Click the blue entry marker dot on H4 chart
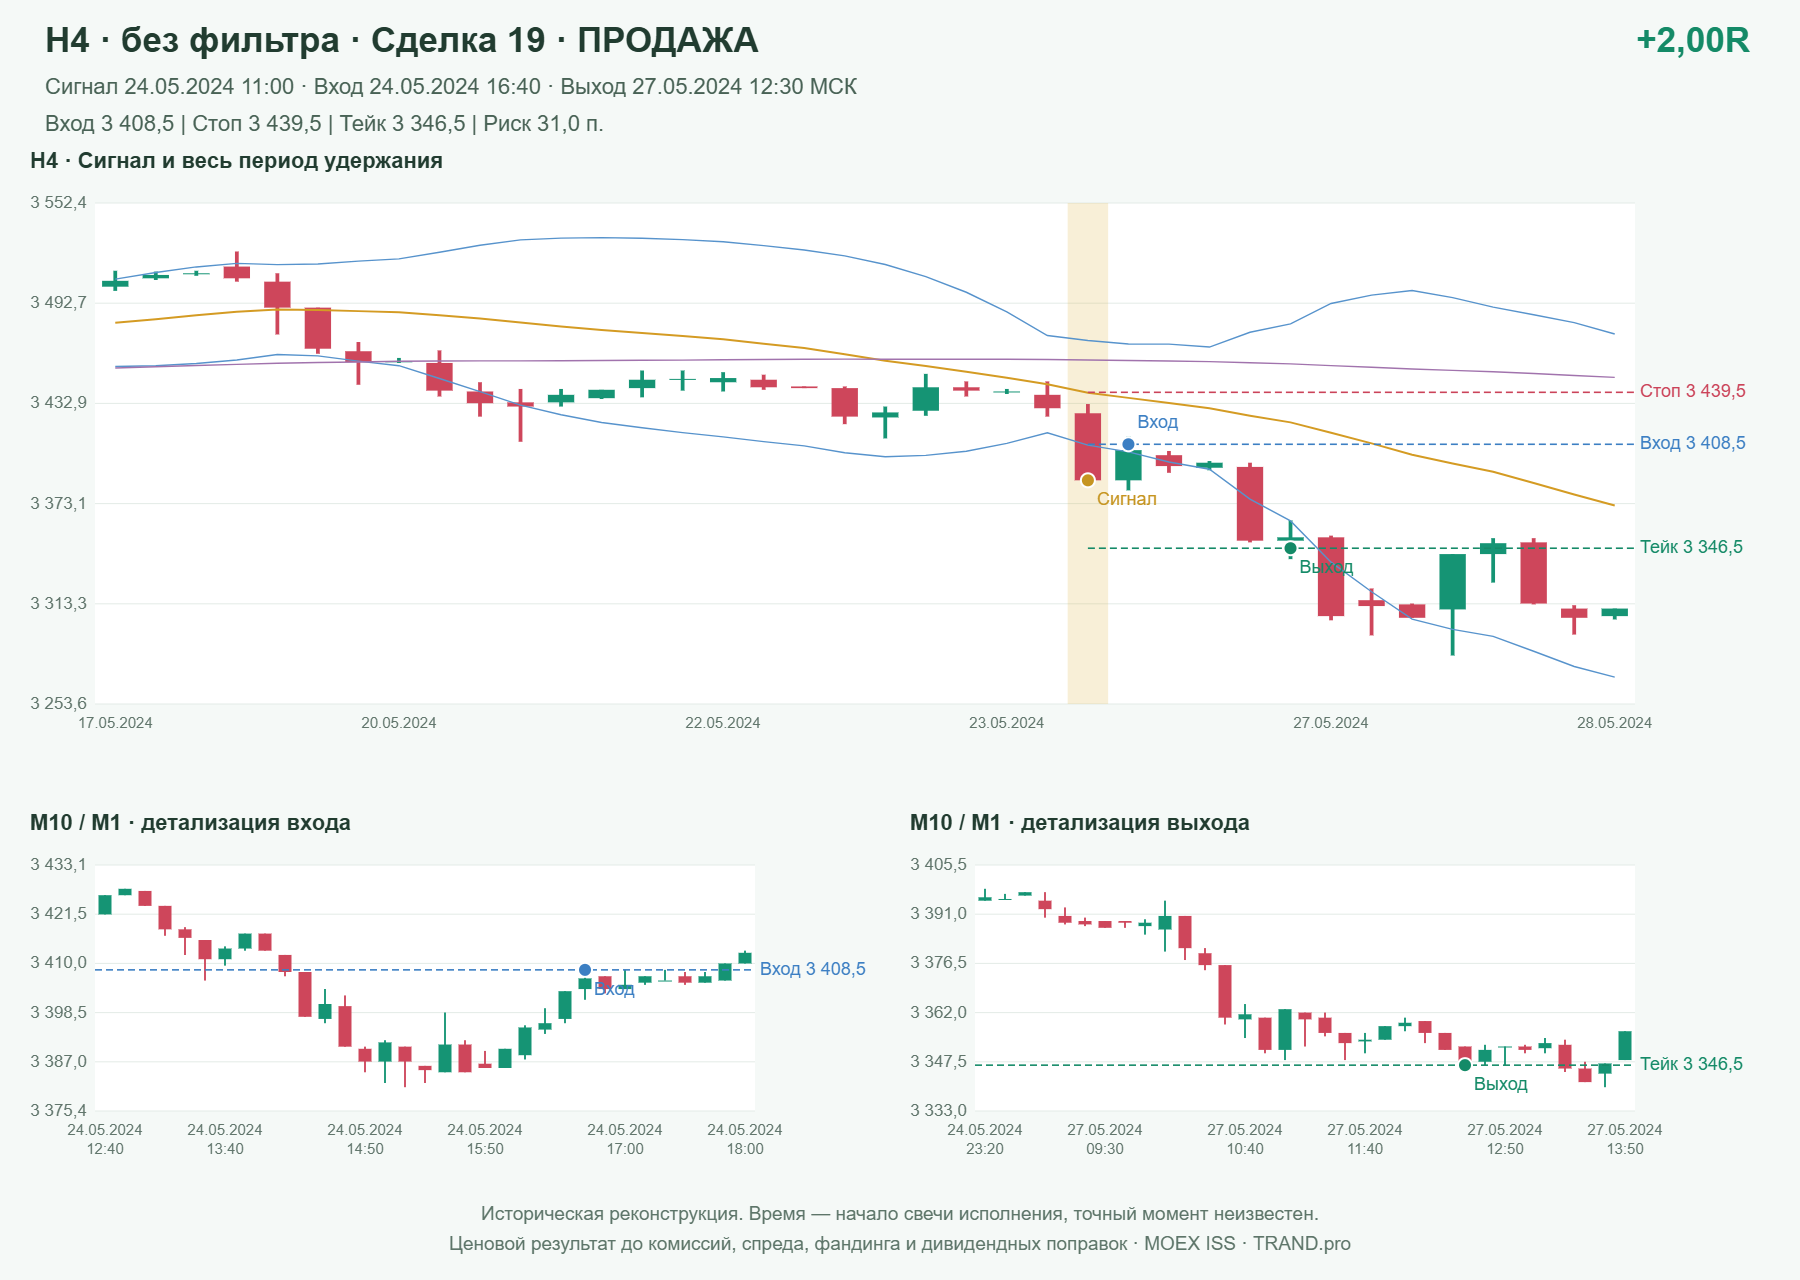Image resolution: width=1800 pixels, height=1280 pixels. 1128,444
